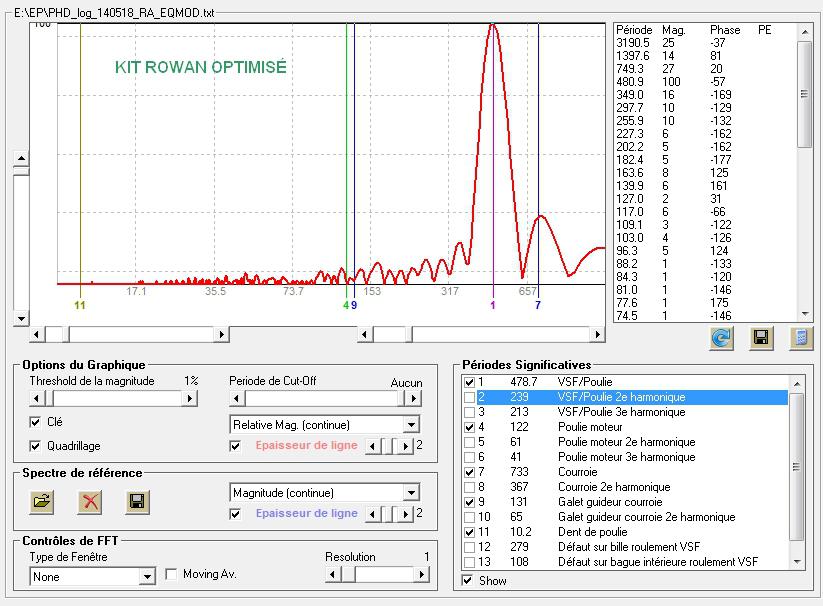The height and width of the screenshot is (606, 823).
Task: Click Periode de Cut-Off right arrow
Action: click(414, 399)
